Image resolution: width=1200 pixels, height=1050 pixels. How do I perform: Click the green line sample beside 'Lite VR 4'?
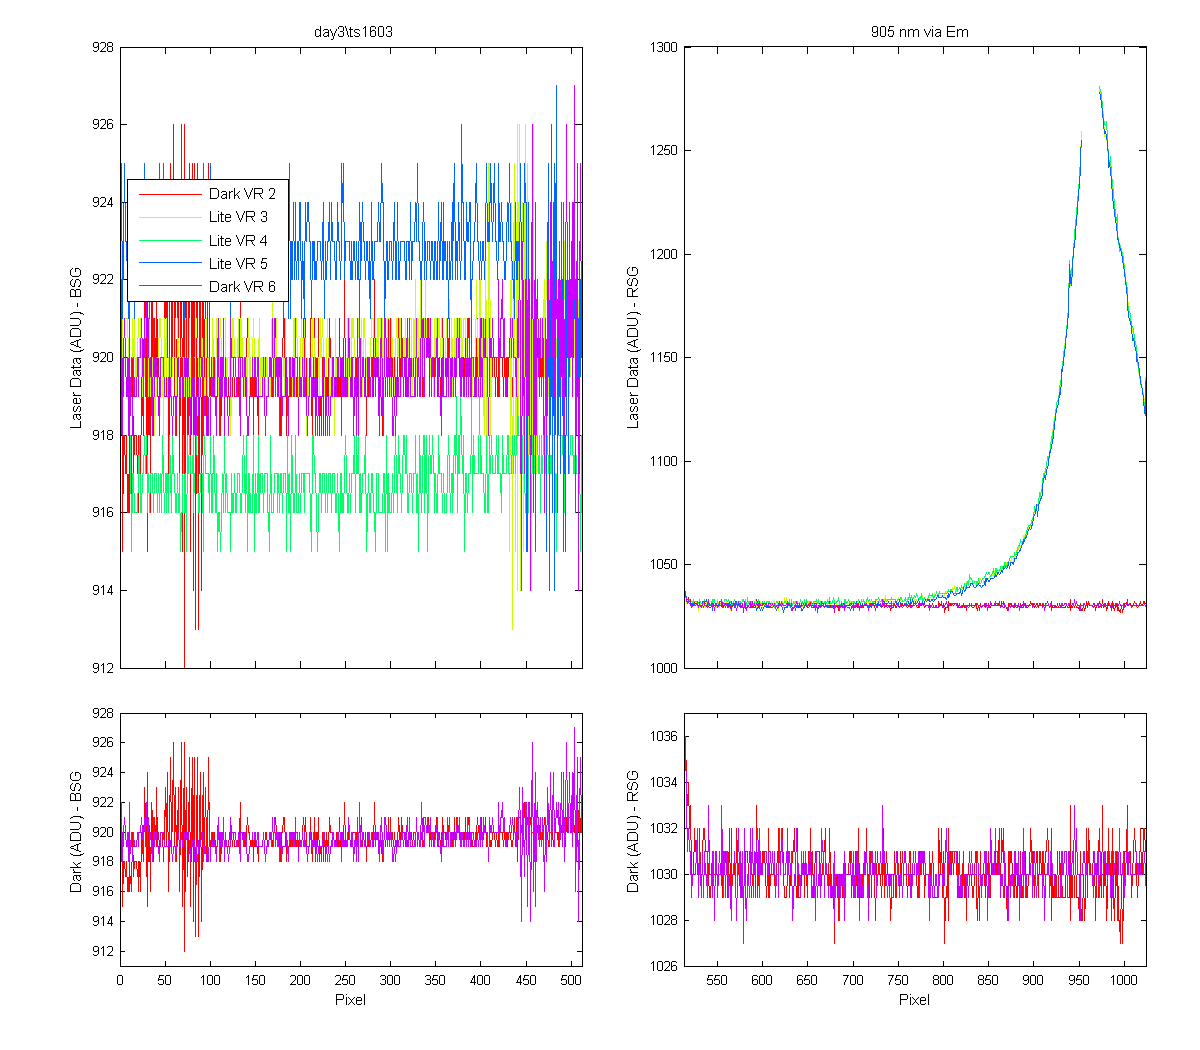pos(170,241)
